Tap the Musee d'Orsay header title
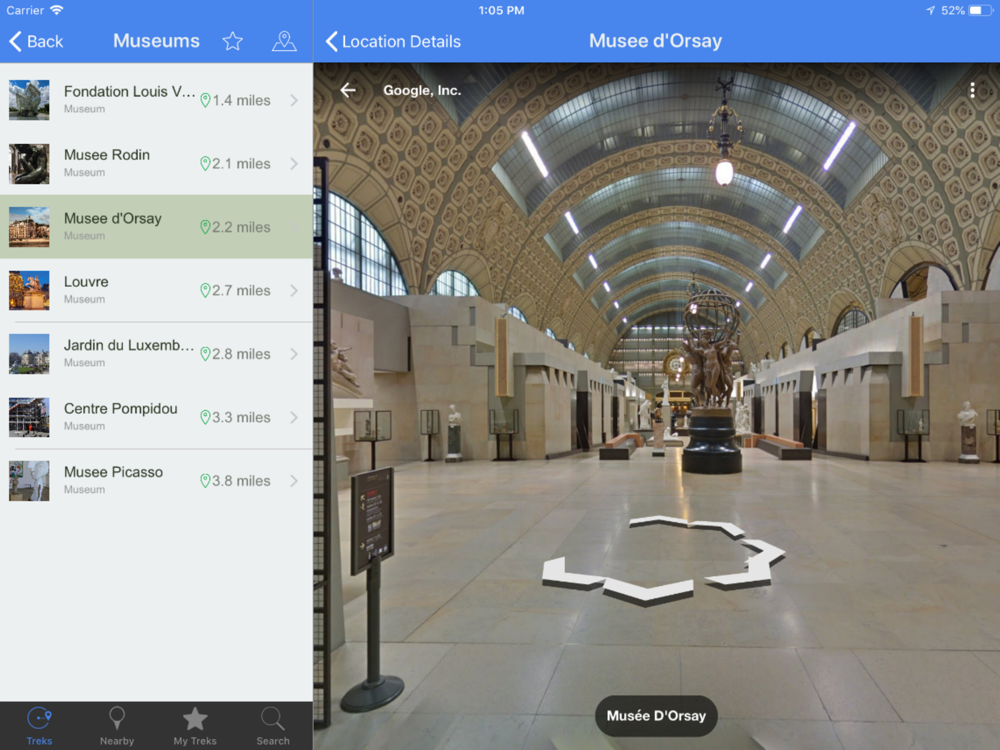 [656, 41]
